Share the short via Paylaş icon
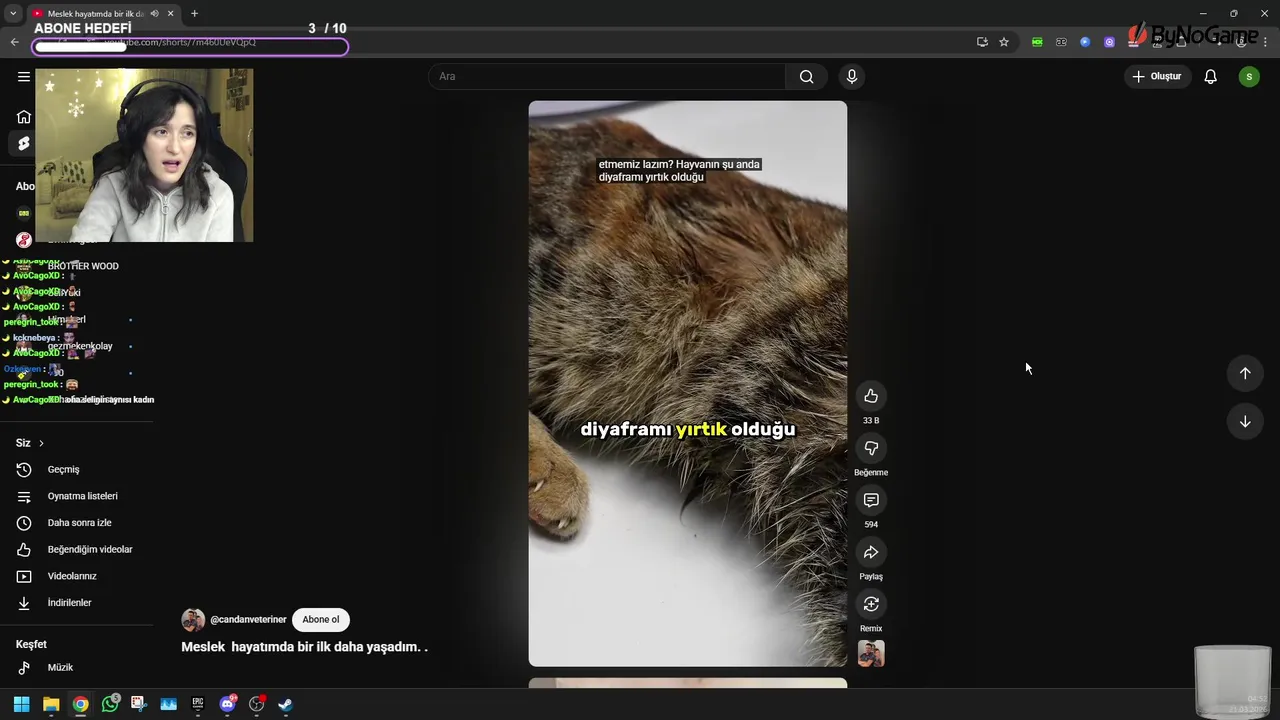The height and width of the screenshot is (720, 1280). tap(871, 552)
